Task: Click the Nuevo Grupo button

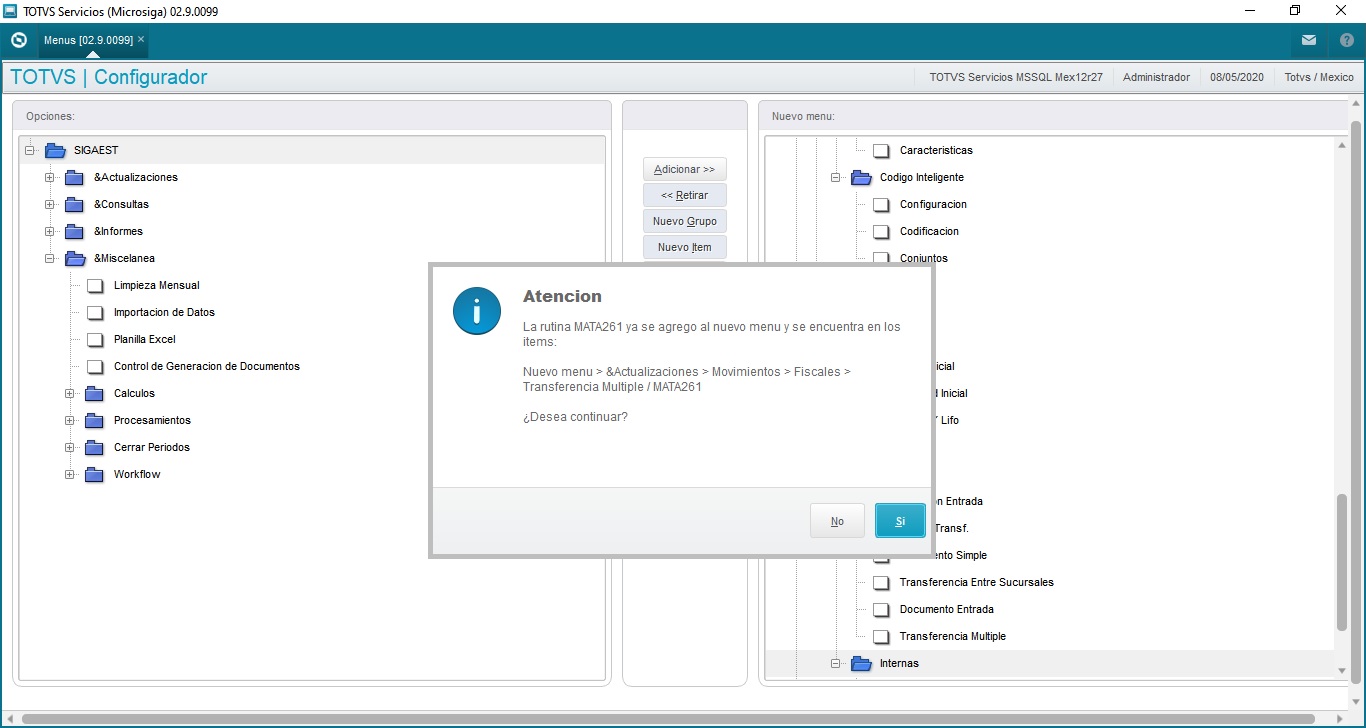Action: click(x=685, y=221)
